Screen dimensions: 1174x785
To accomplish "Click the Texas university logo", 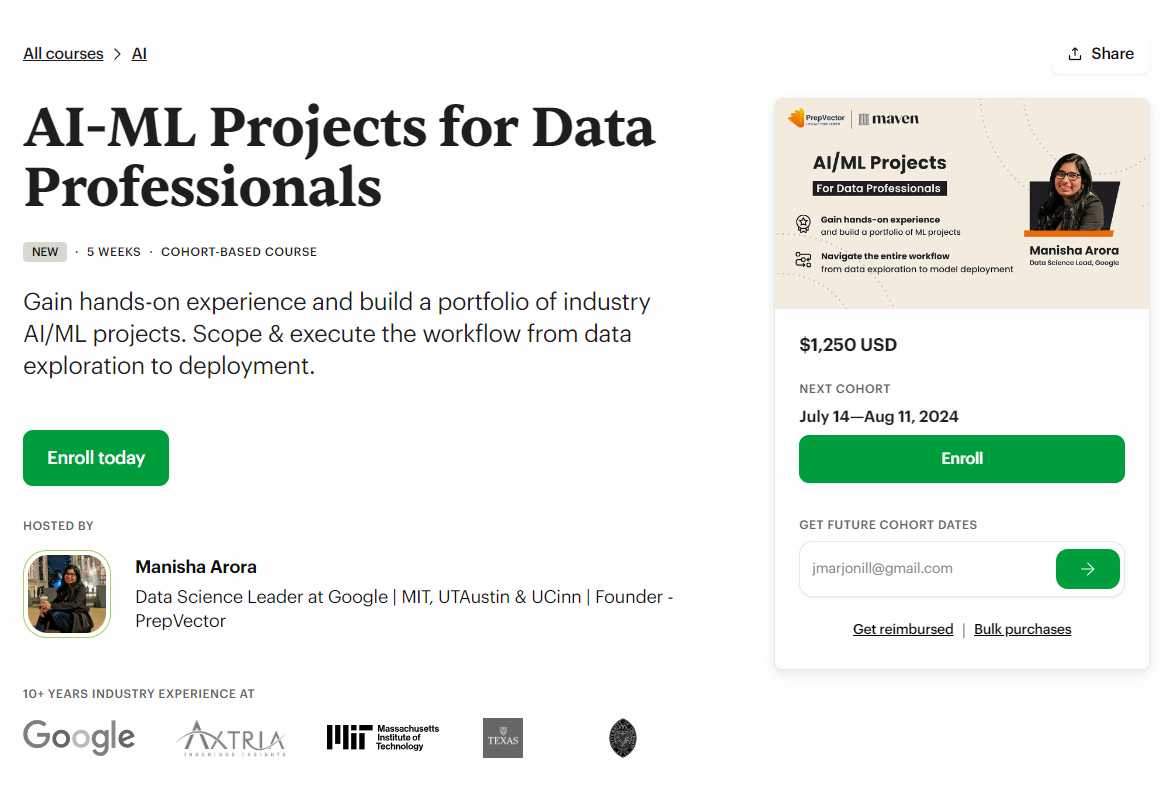I will point(503,738).
